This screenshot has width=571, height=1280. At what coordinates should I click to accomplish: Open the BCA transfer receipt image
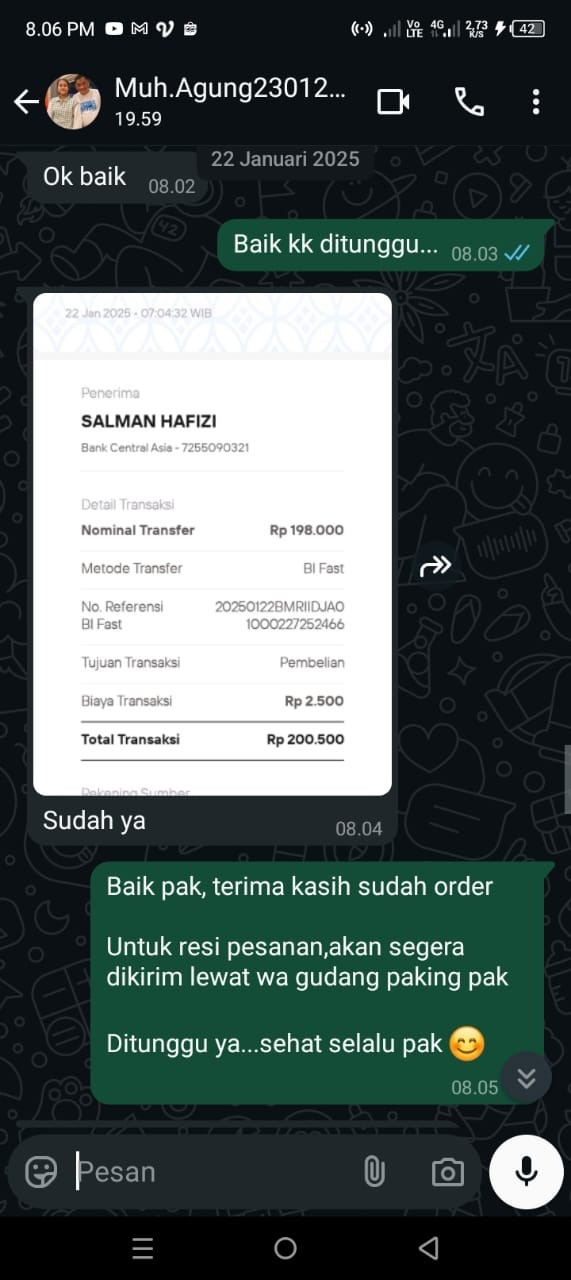212,544
